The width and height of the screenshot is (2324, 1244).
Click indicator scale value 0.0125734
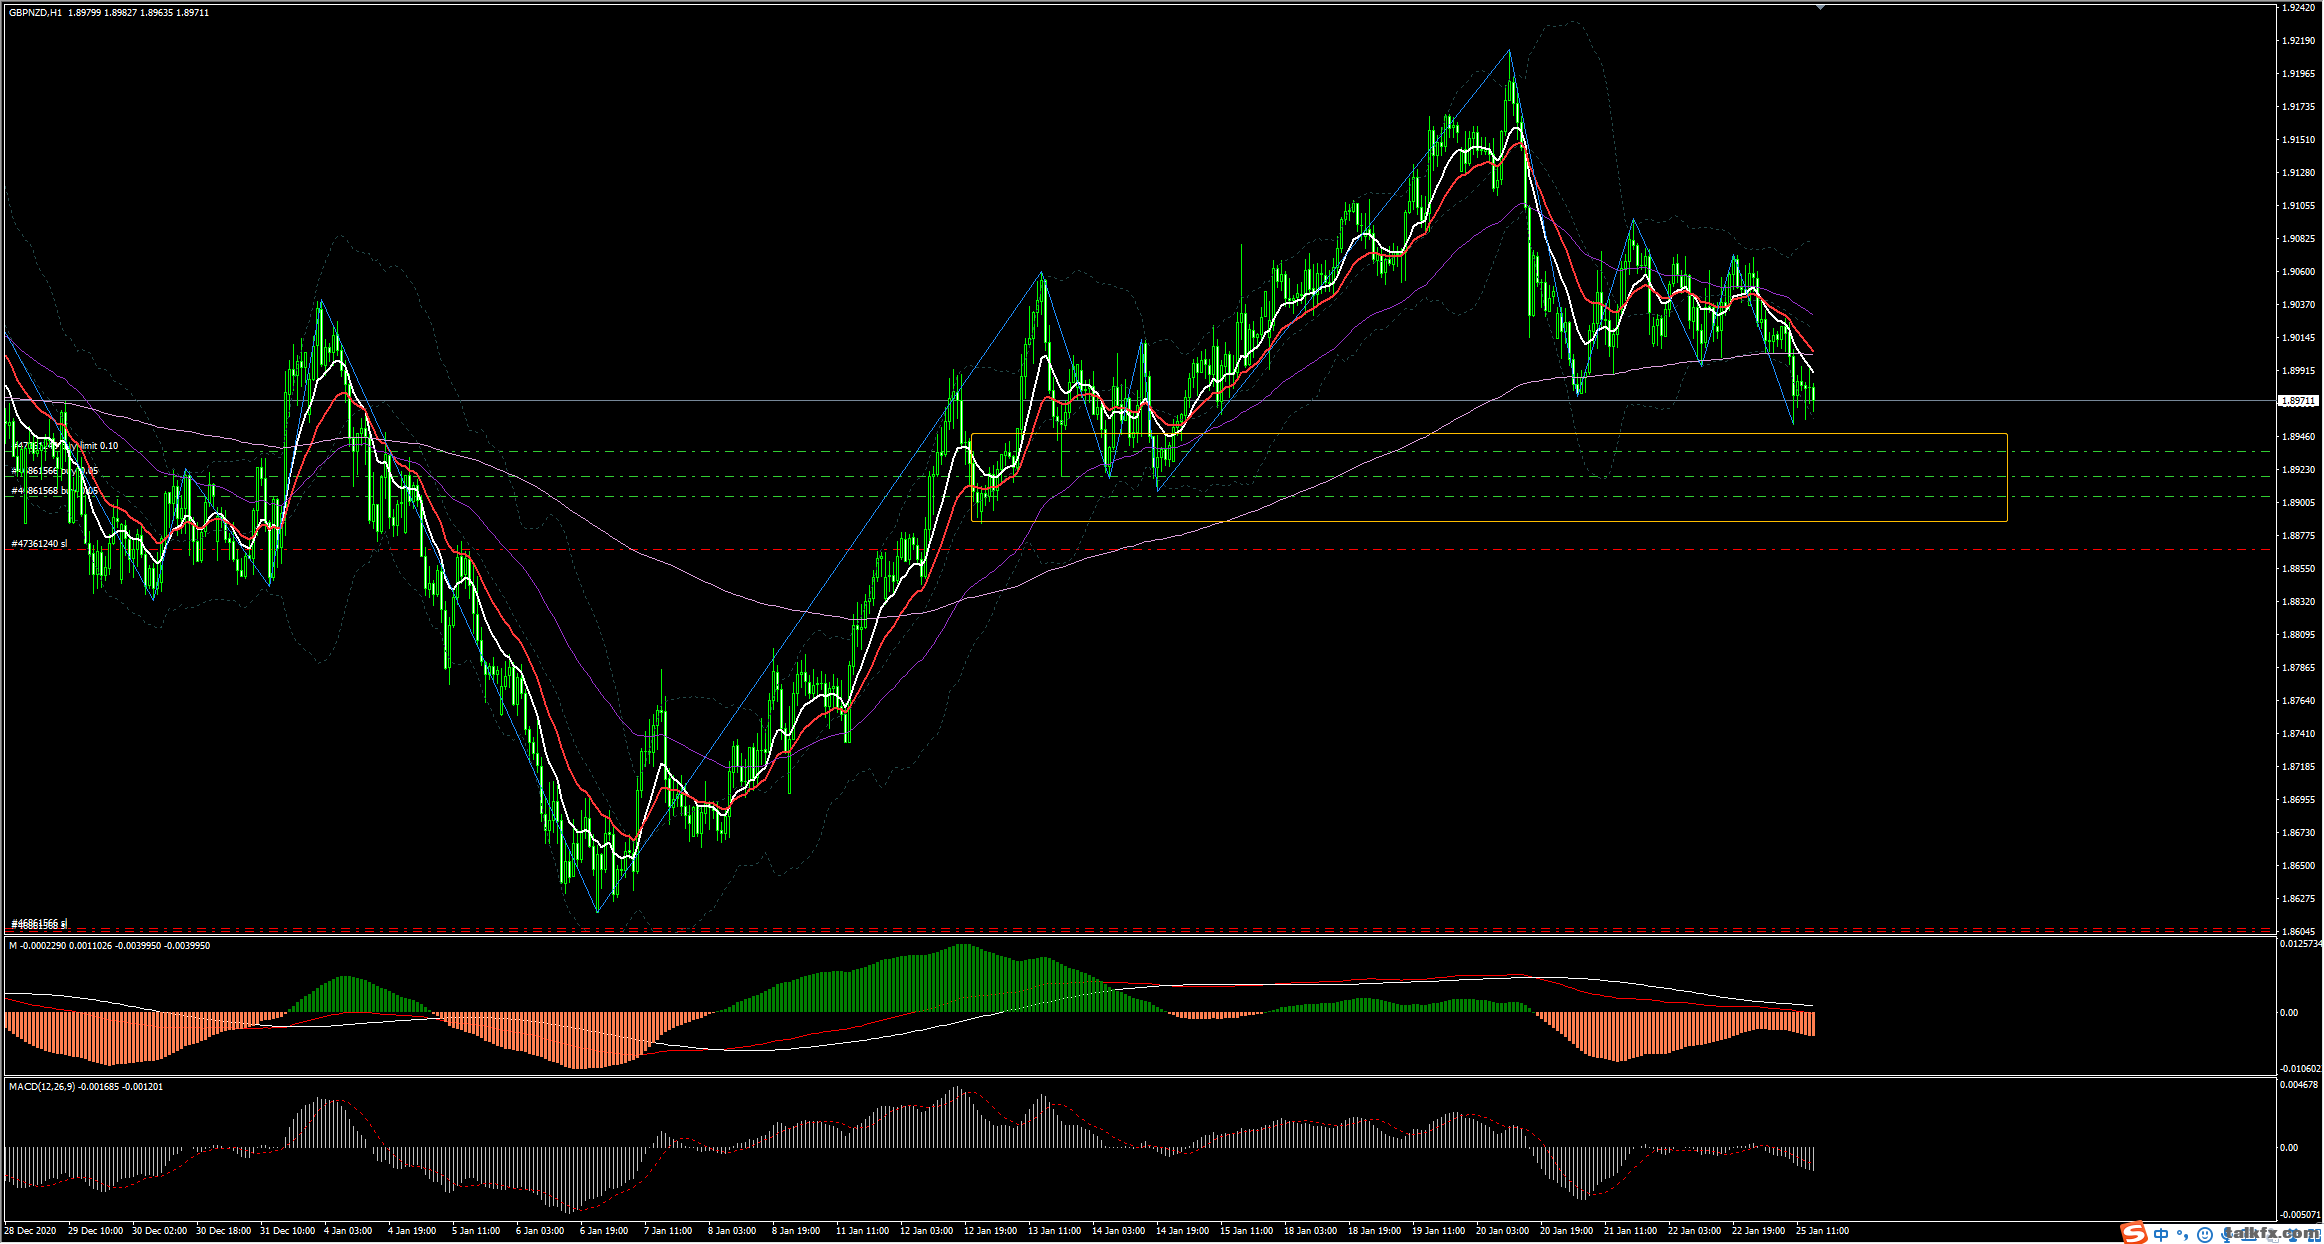tap(2300, 943)
